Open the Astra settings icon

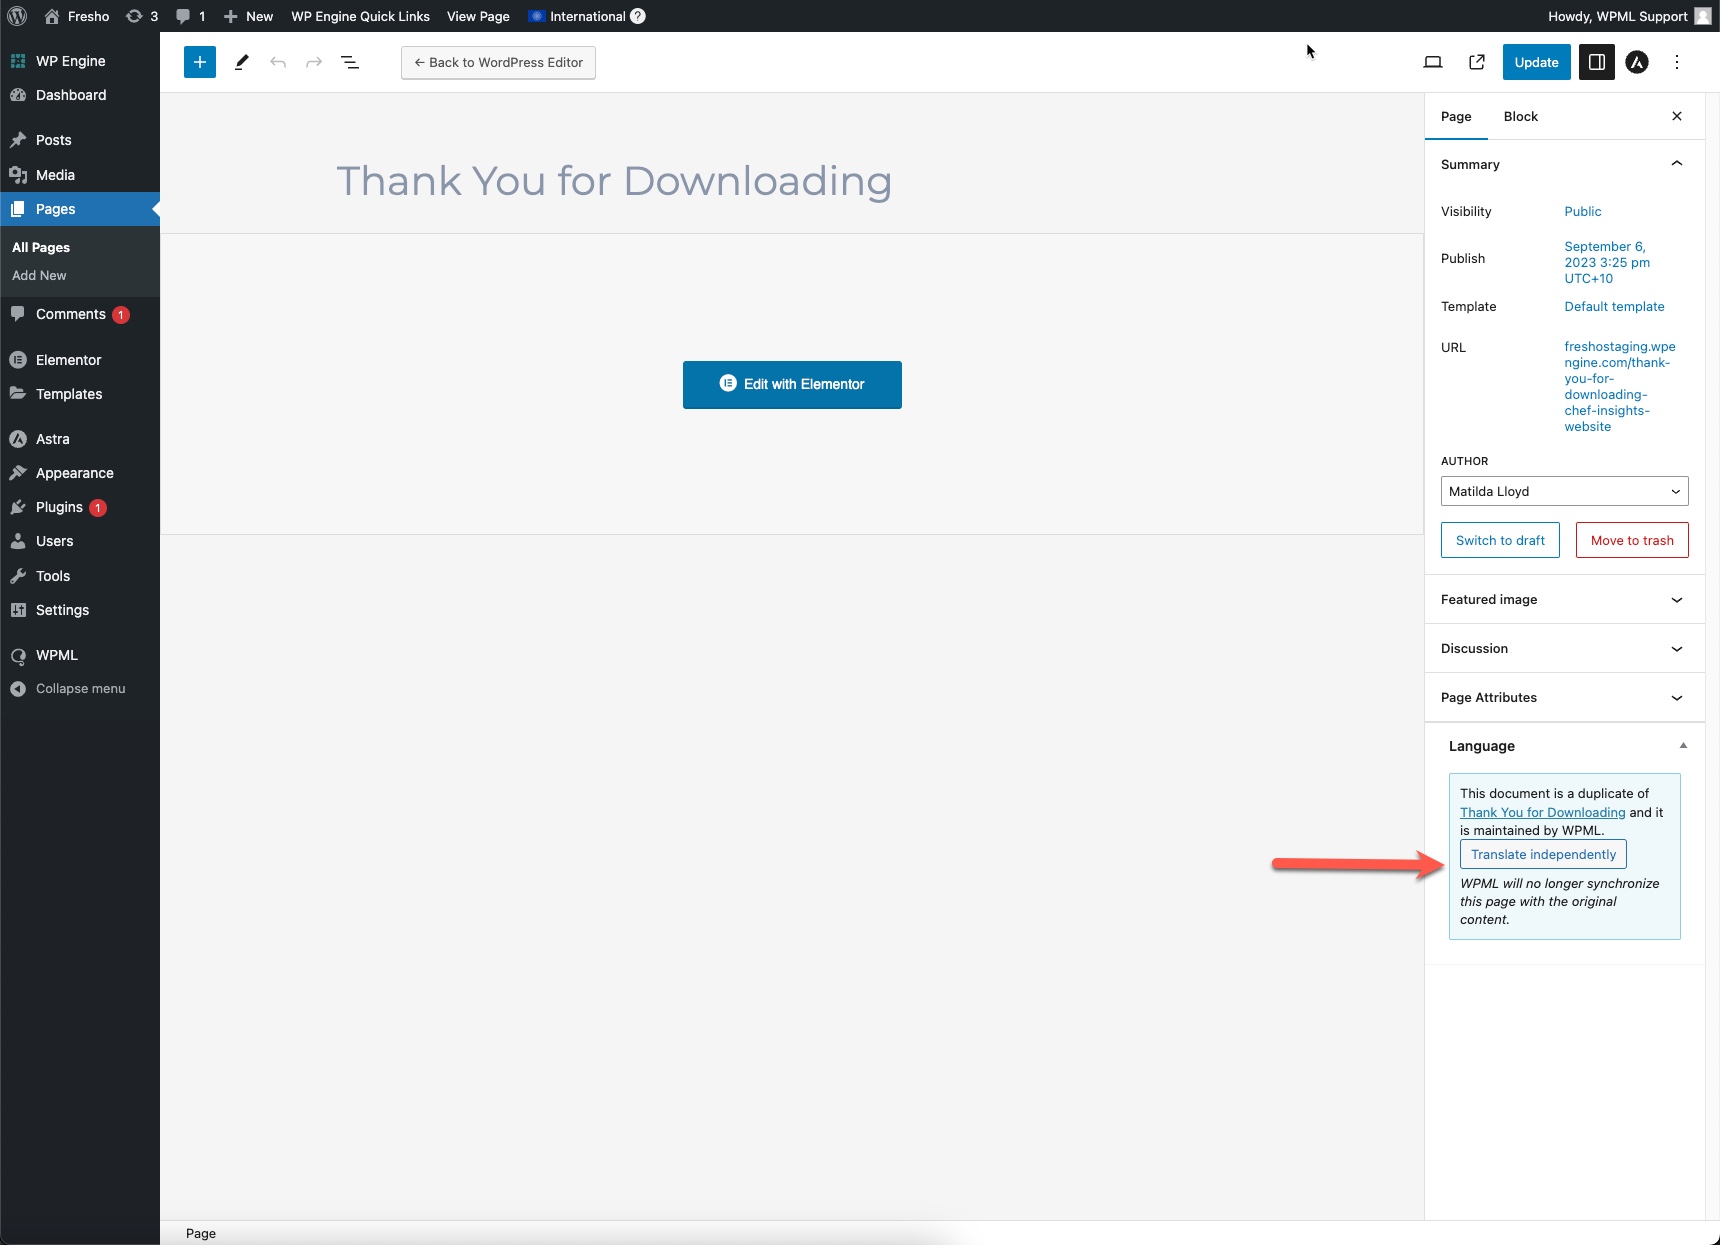(1636, 62)
